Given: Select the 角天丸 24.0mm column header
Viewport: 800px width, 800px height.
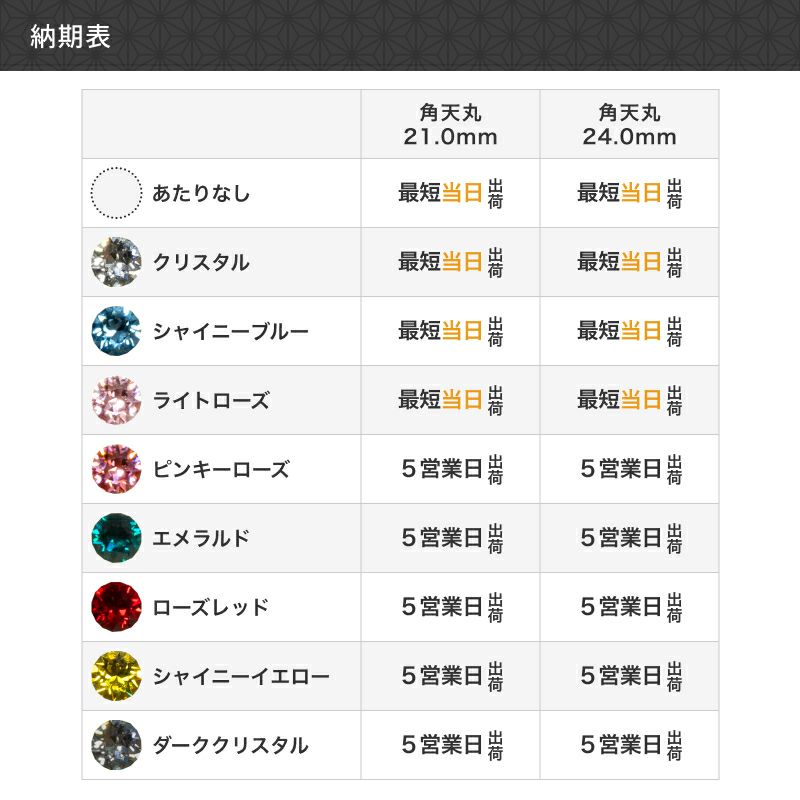Looking at the screenshot, I should [629, 125].
